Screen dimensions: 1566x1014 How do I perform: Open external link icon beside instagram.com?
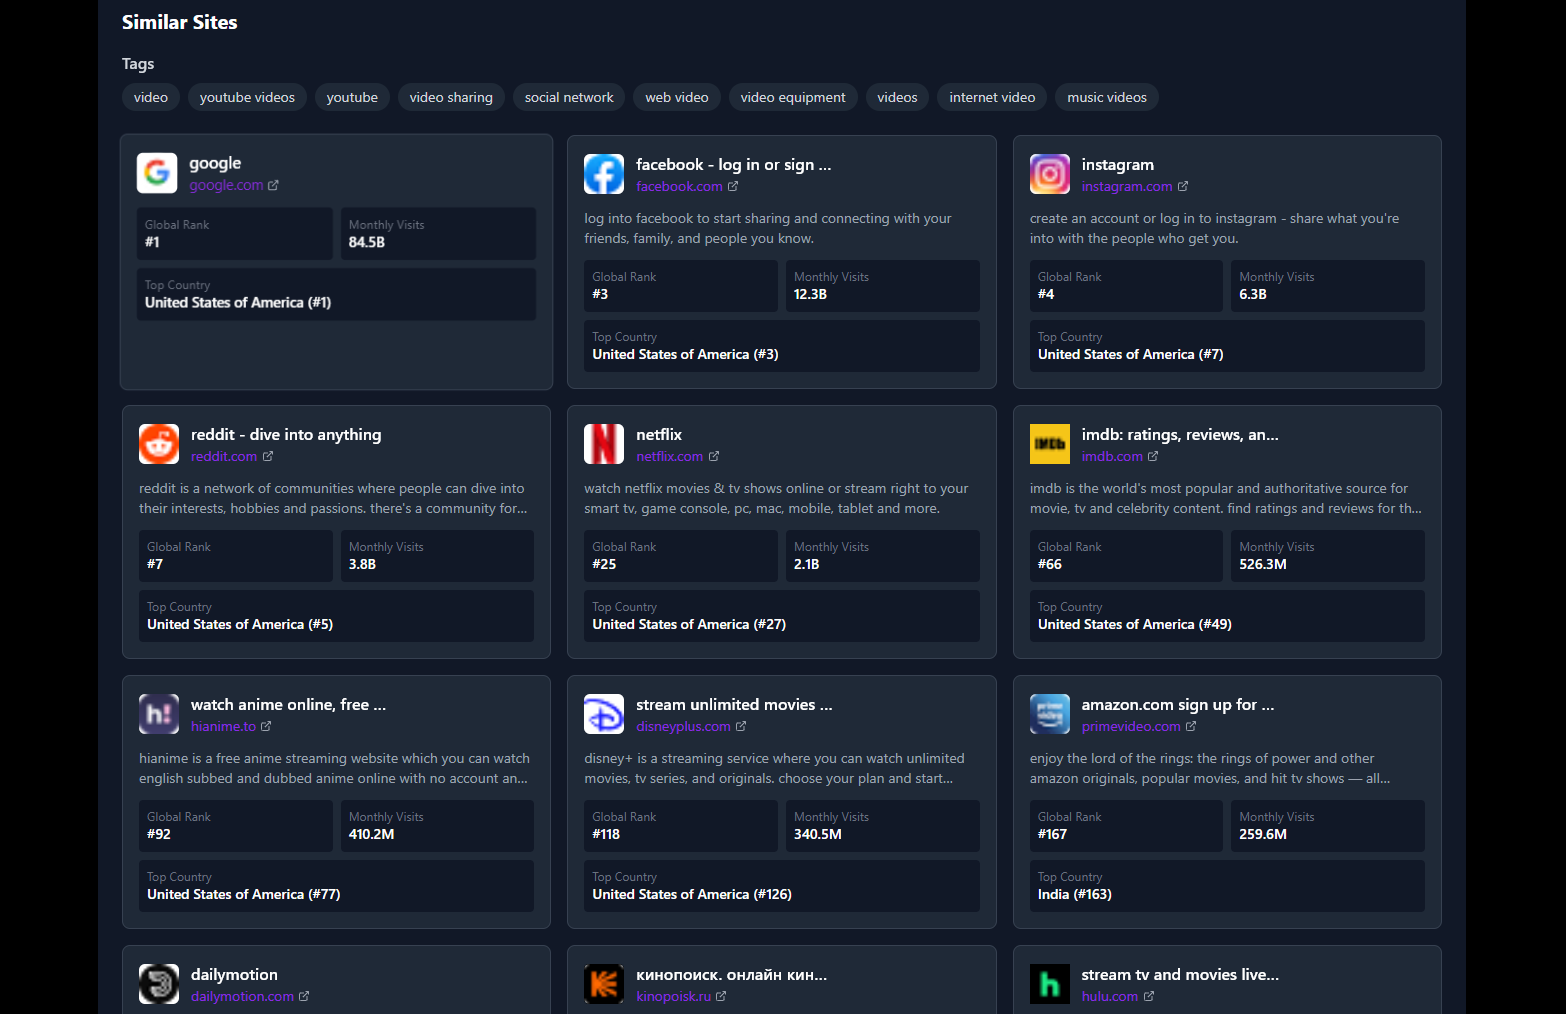pos(1183,186)
